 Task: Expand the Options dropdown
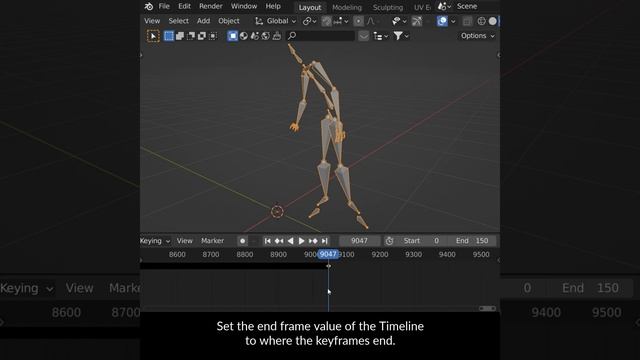478,36
